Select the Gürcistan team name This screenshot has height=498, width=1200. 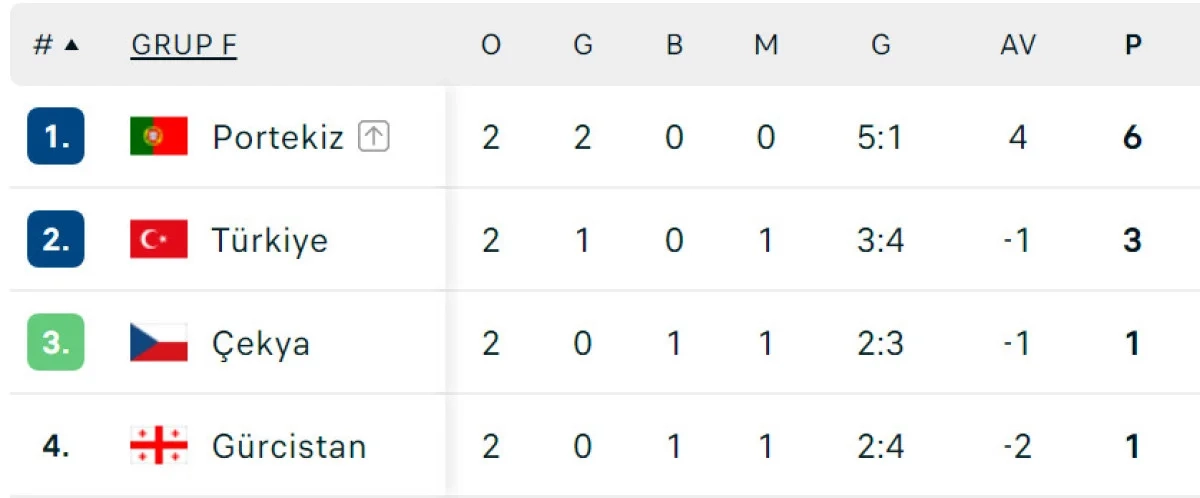pyautogui.click(x=289, y=446)
